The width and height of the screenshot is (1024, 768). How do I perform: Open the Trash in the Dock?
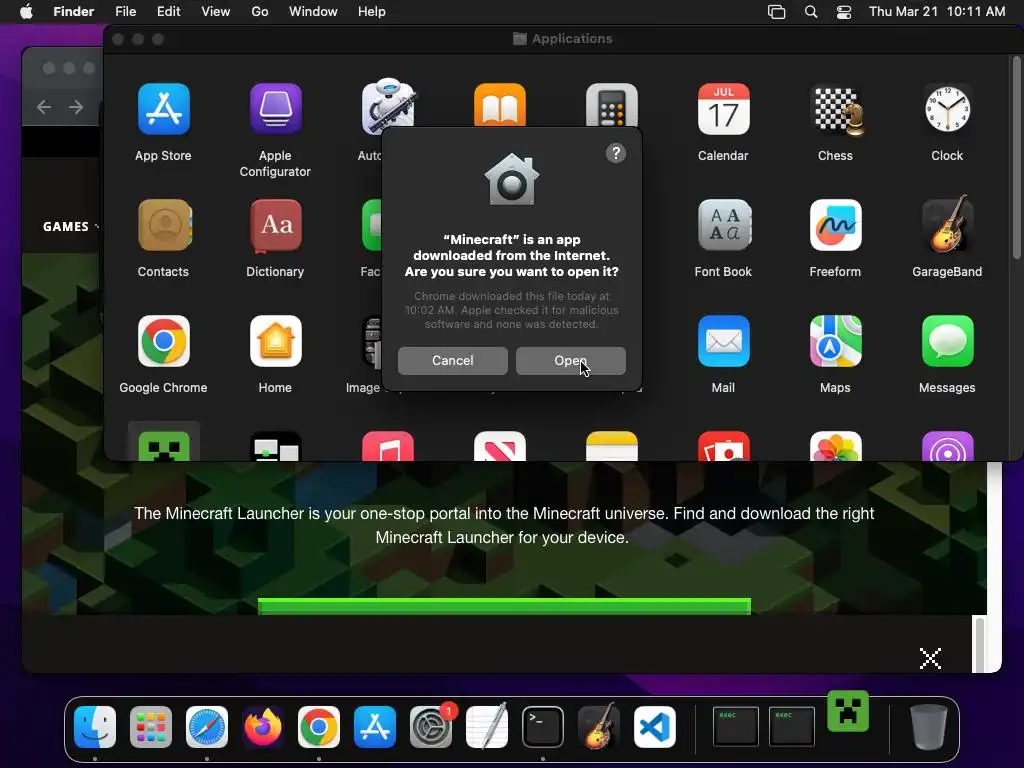pos(929,727)
